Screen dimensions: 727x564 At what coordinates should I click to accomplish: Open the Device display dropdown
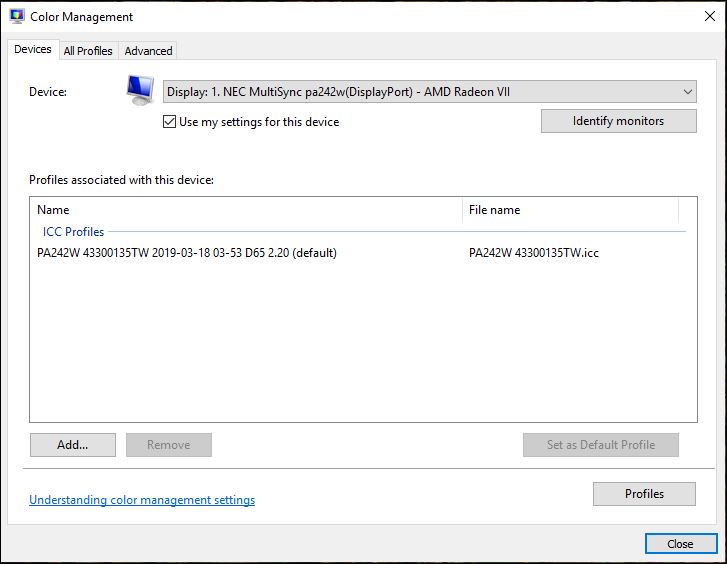point(429,92)
